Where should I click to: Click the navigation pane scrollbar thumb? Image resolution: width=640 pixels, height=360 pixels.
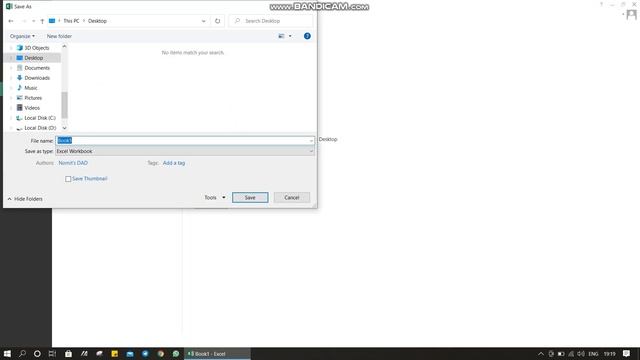(x=64, y=105)
